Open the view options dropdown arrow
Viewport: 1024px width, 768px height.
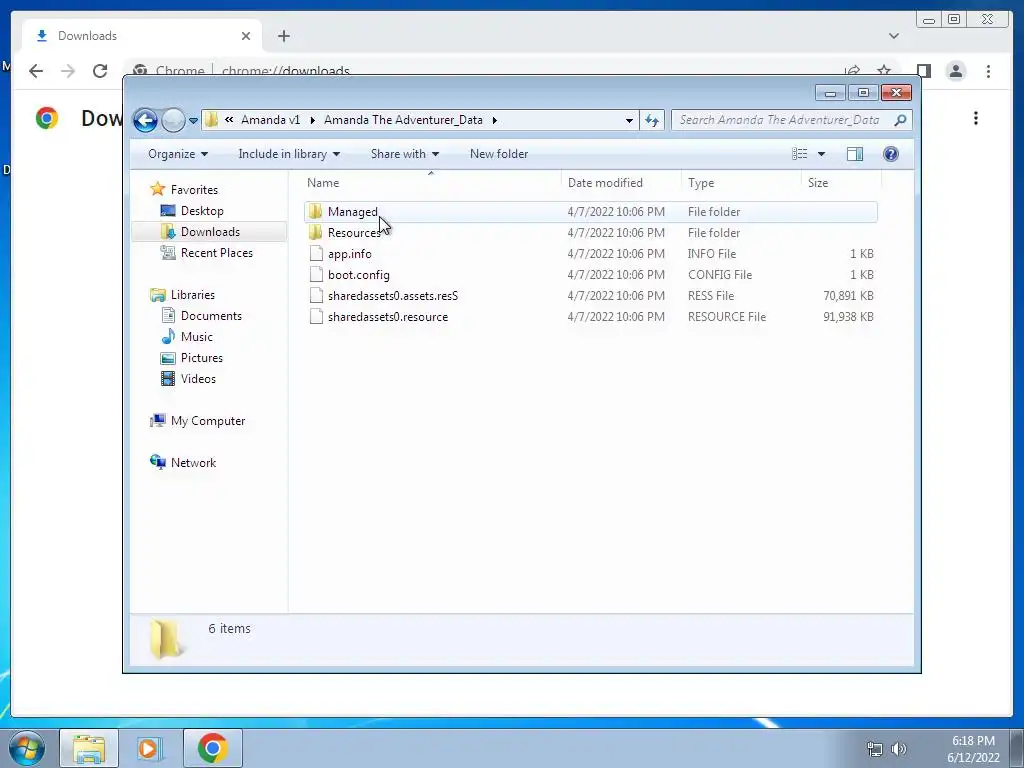pos(822,154)
